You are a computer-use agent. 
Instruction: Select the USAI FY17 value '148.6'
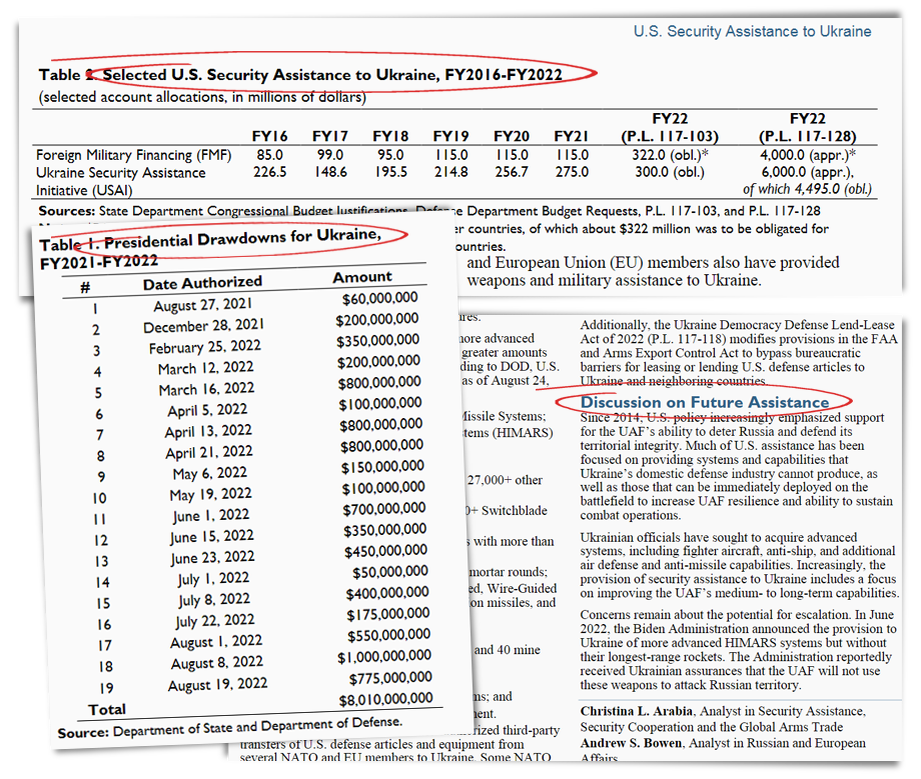(x=330, y=172)
